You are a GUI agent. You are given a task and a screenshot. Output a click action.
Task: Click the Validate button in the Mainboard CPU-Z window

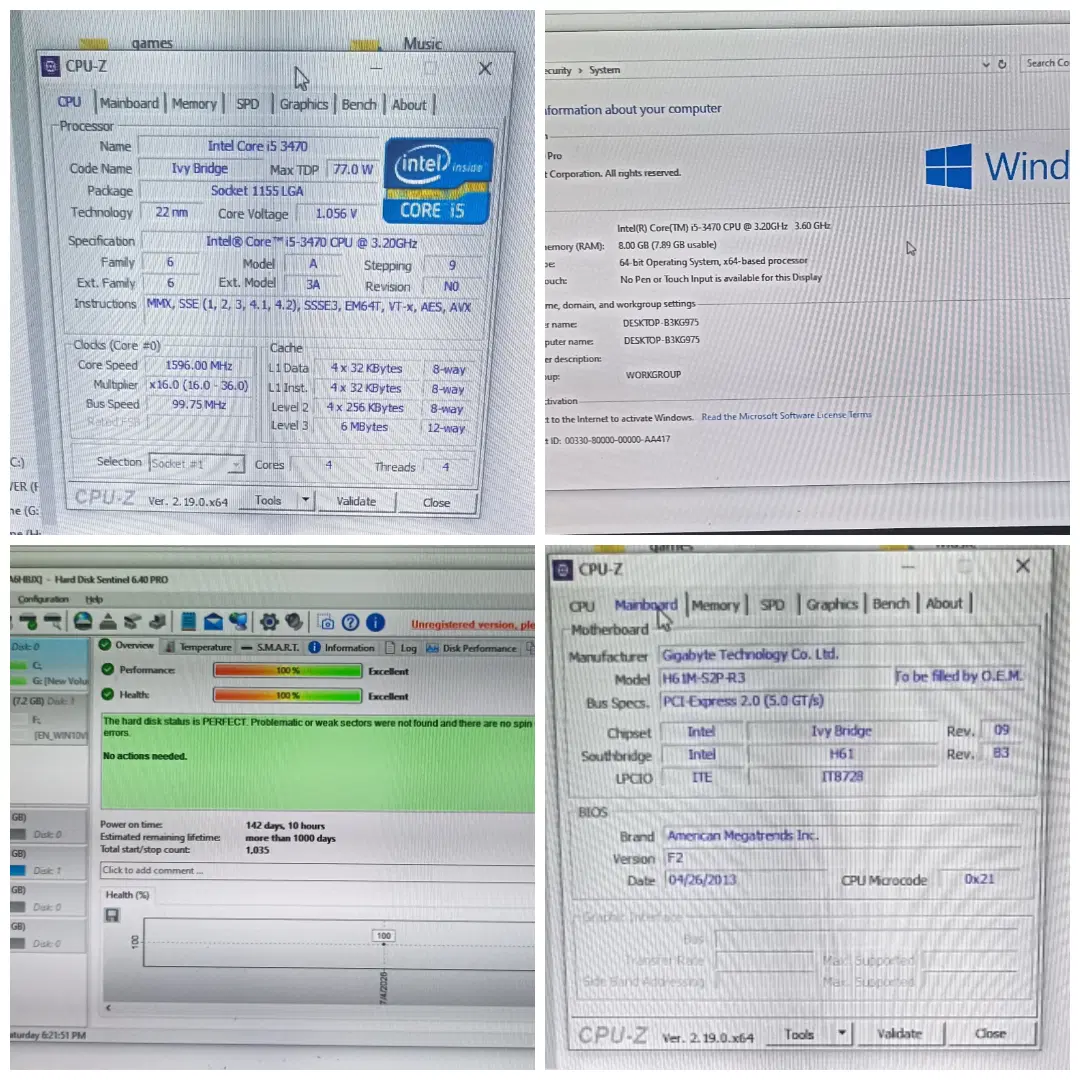(x=899, y=1033)
